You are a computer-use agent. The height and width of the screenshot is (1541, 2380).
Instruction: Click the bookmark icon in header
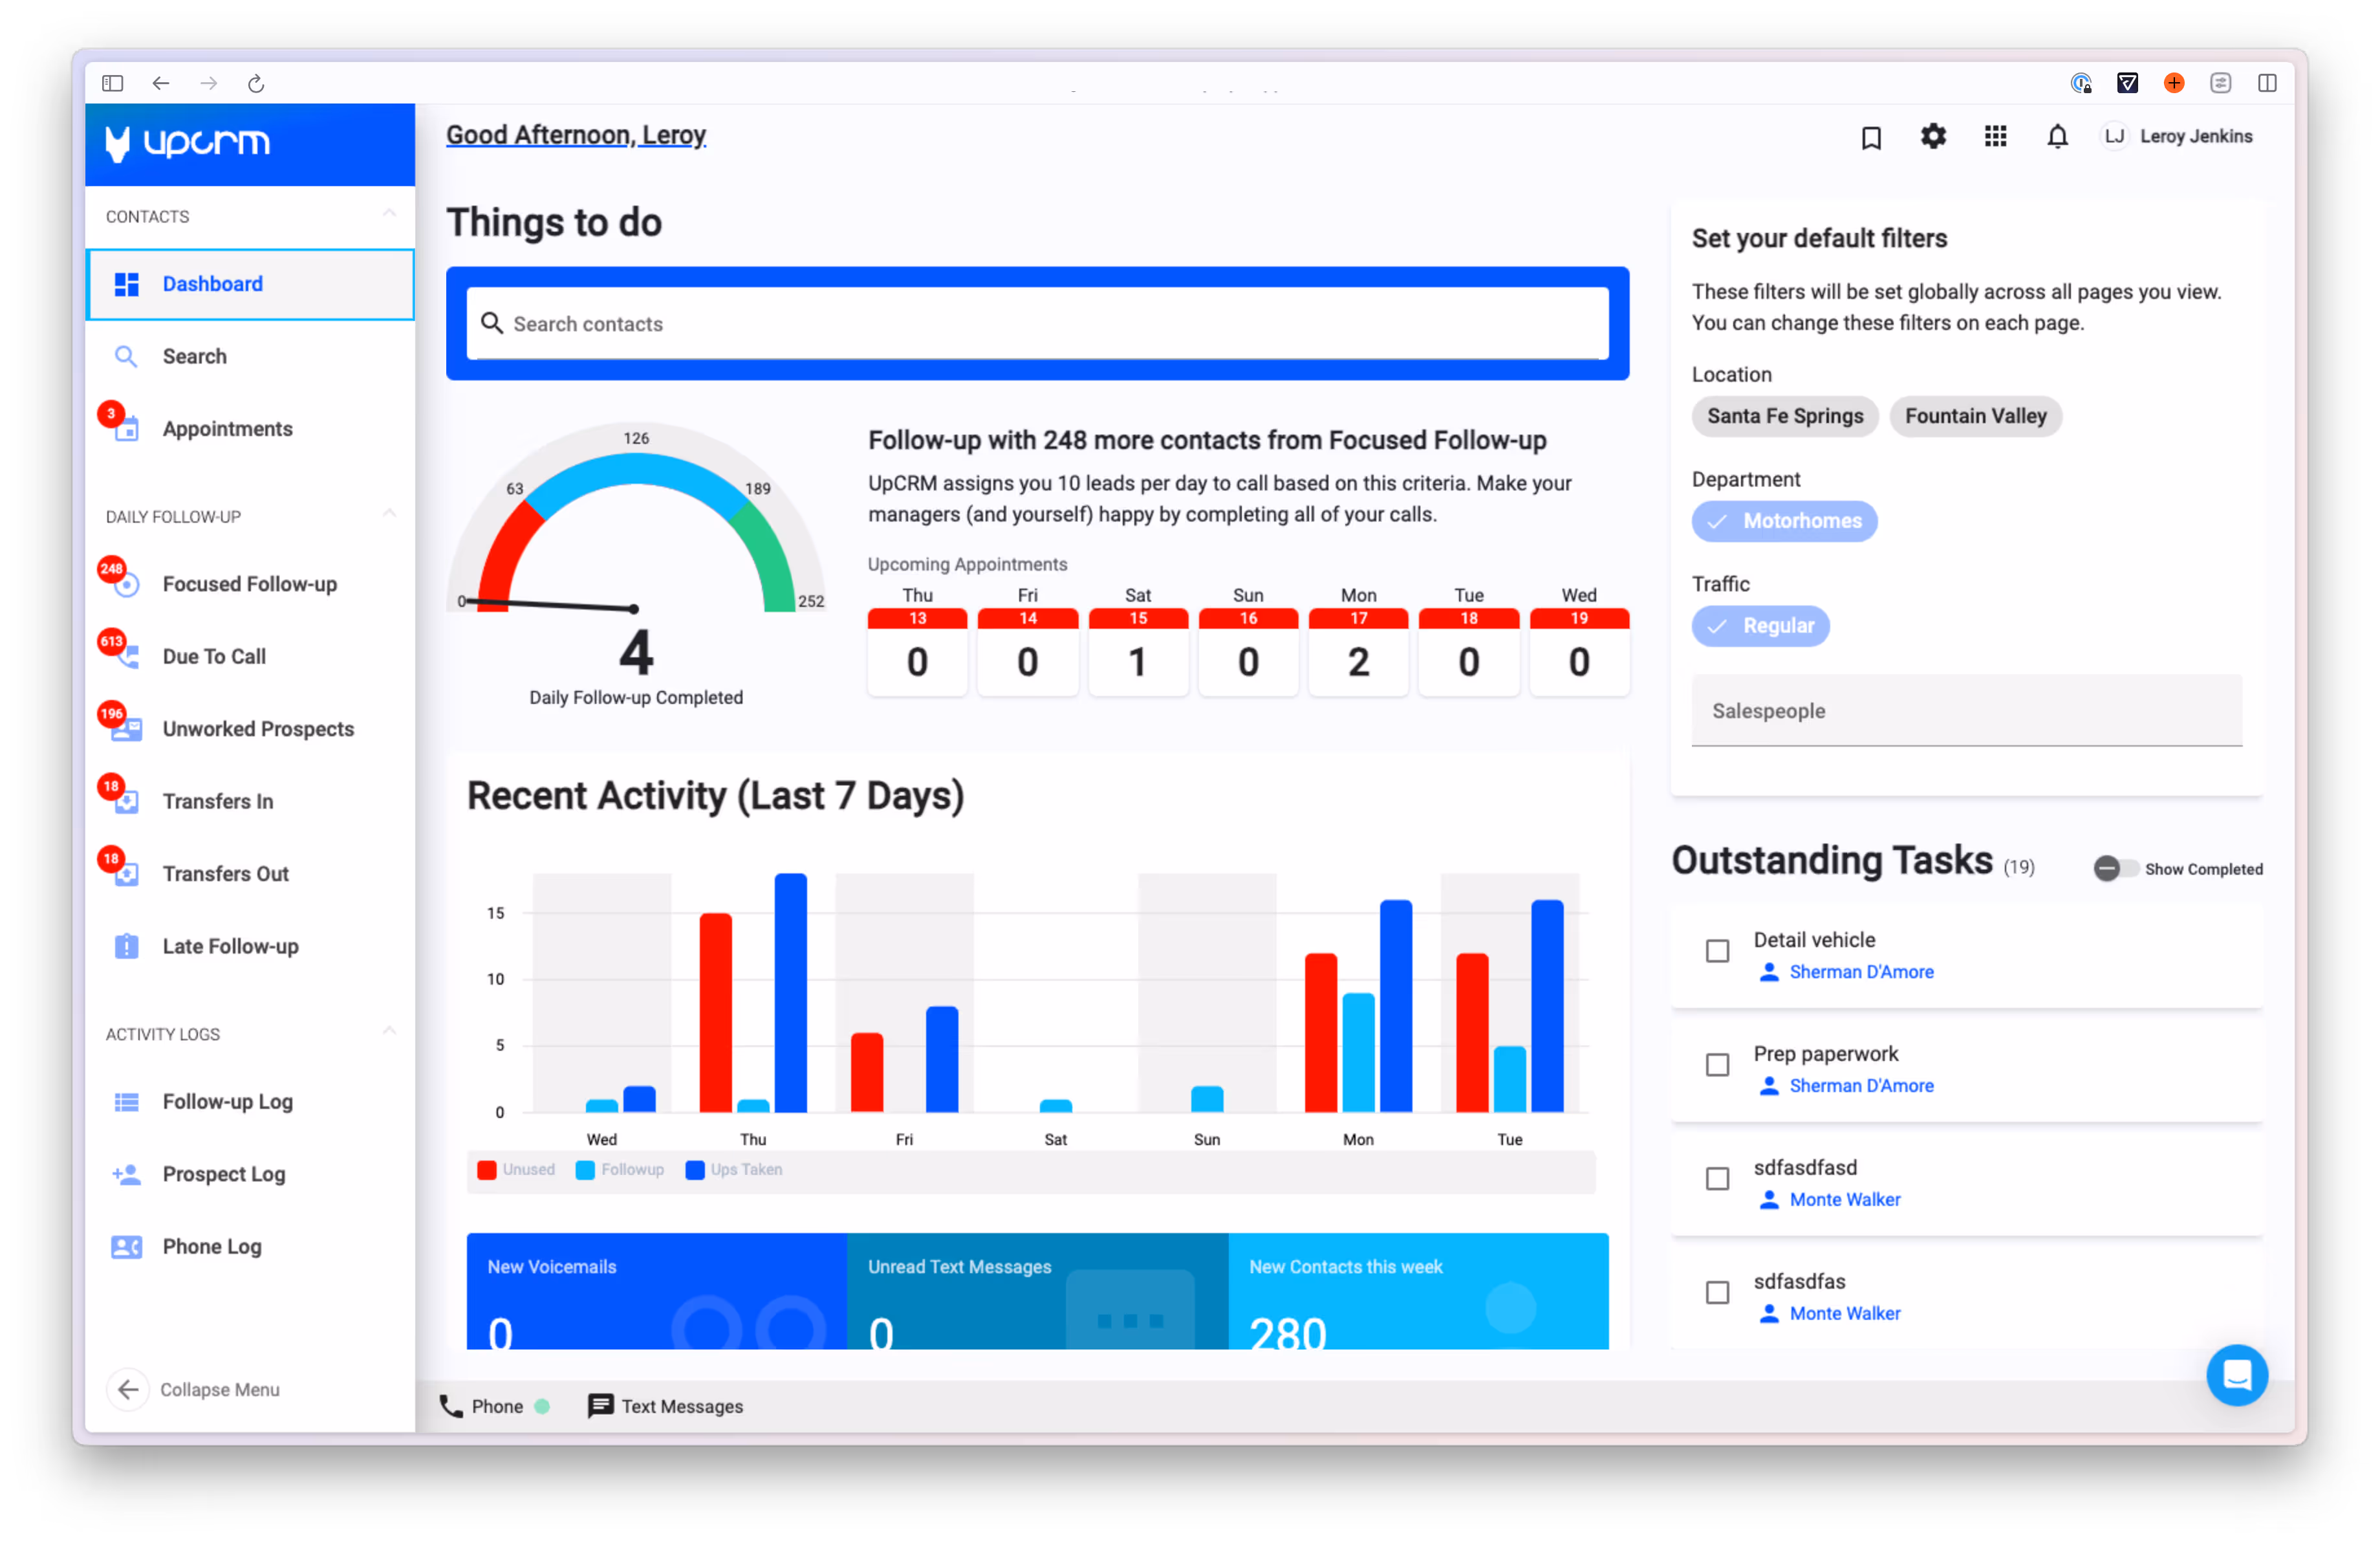pos(1871,137)
